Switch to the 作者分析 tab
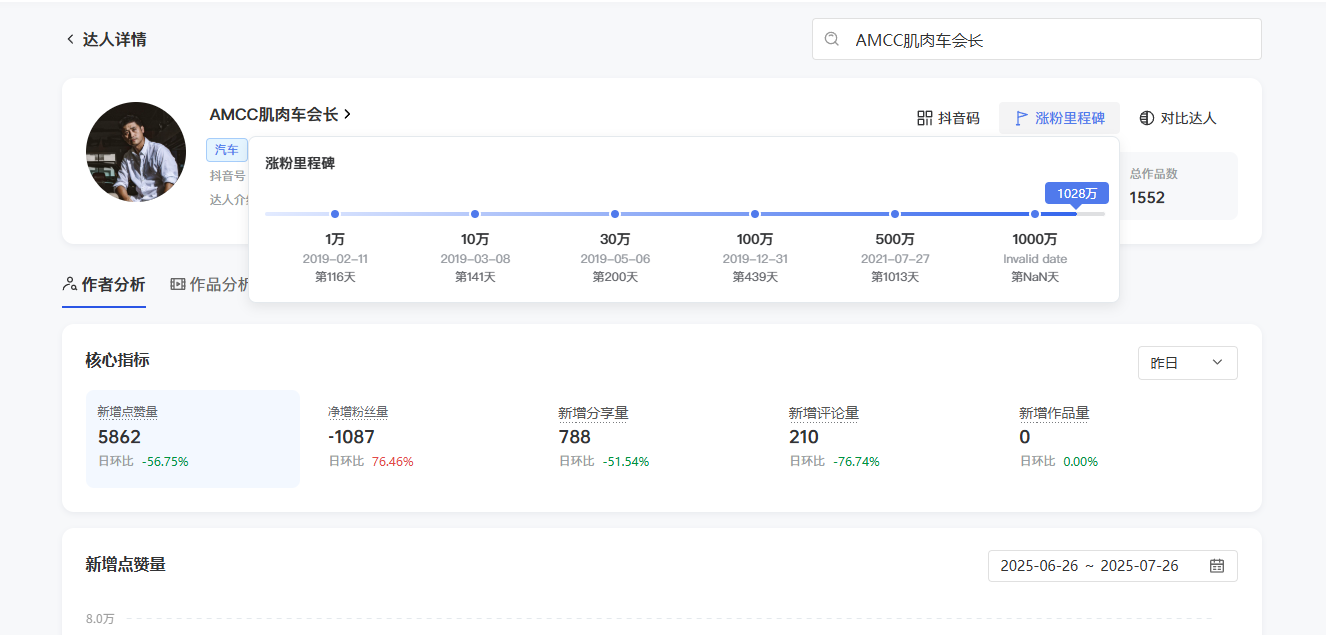This screenshot has height=635, width=1326. click(104, 284)
